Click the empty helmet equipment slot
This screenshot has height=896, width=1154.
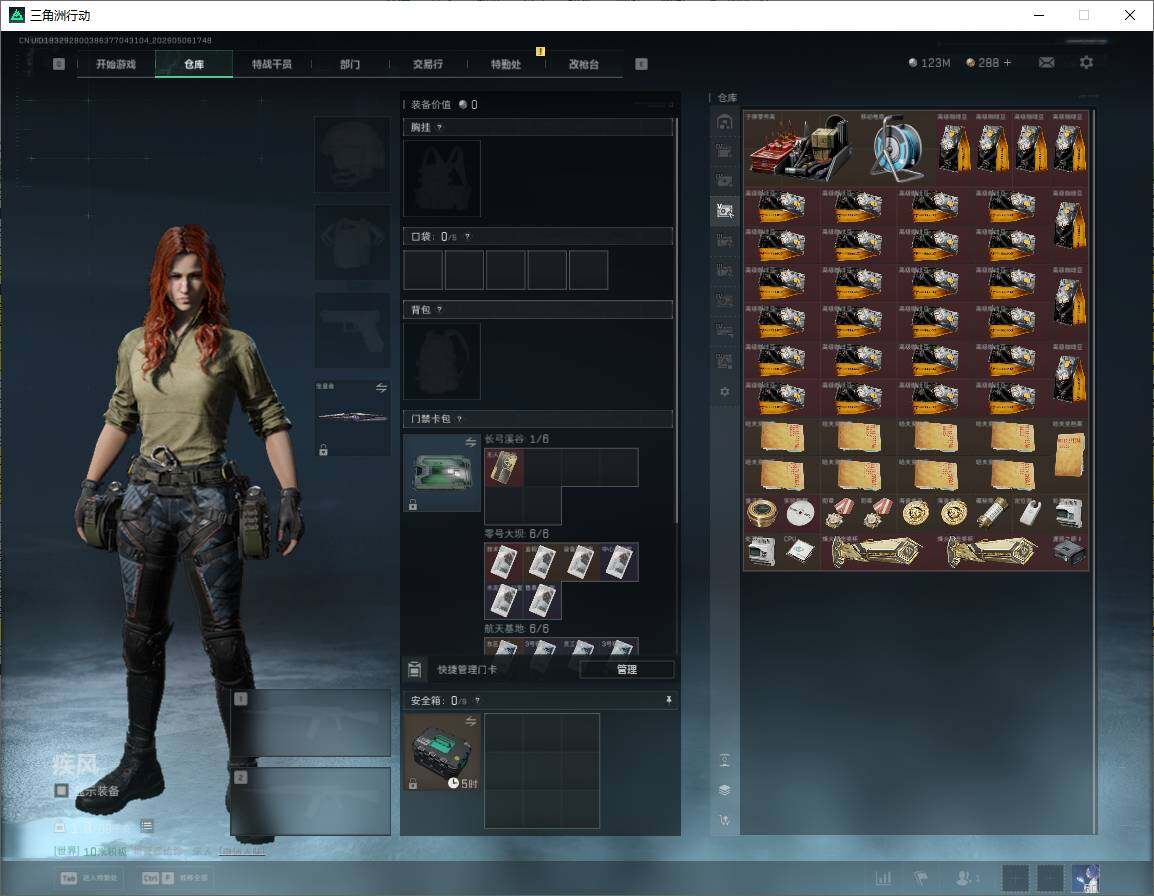point(353,155)
